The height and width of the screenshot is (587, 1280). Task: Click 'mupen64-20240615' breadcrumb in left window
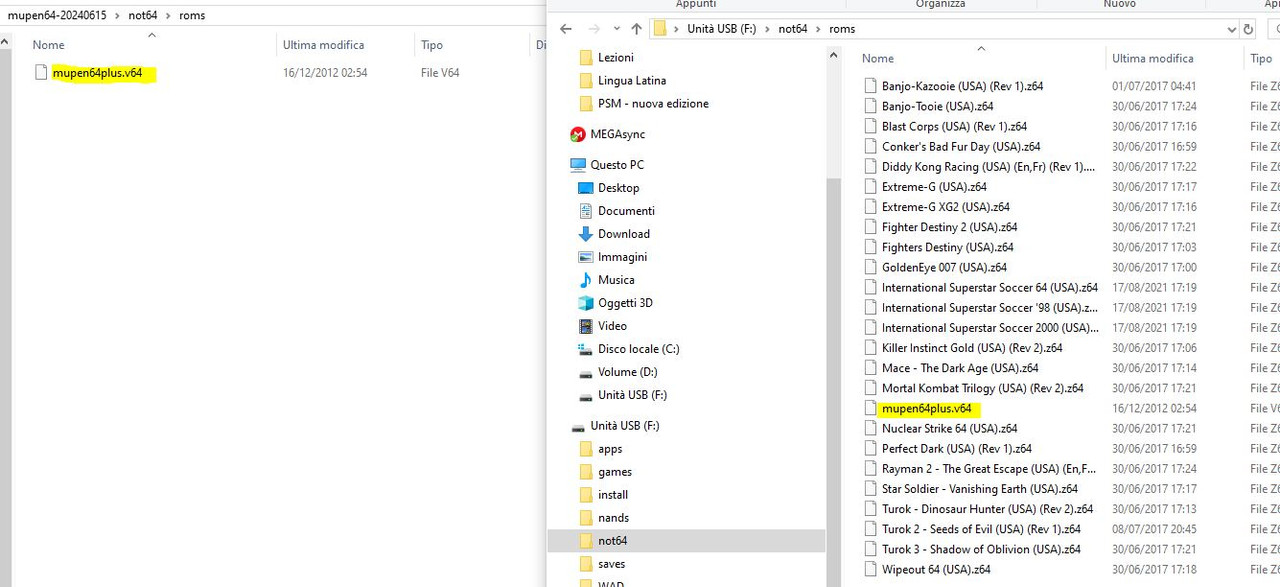coord(57,15)
